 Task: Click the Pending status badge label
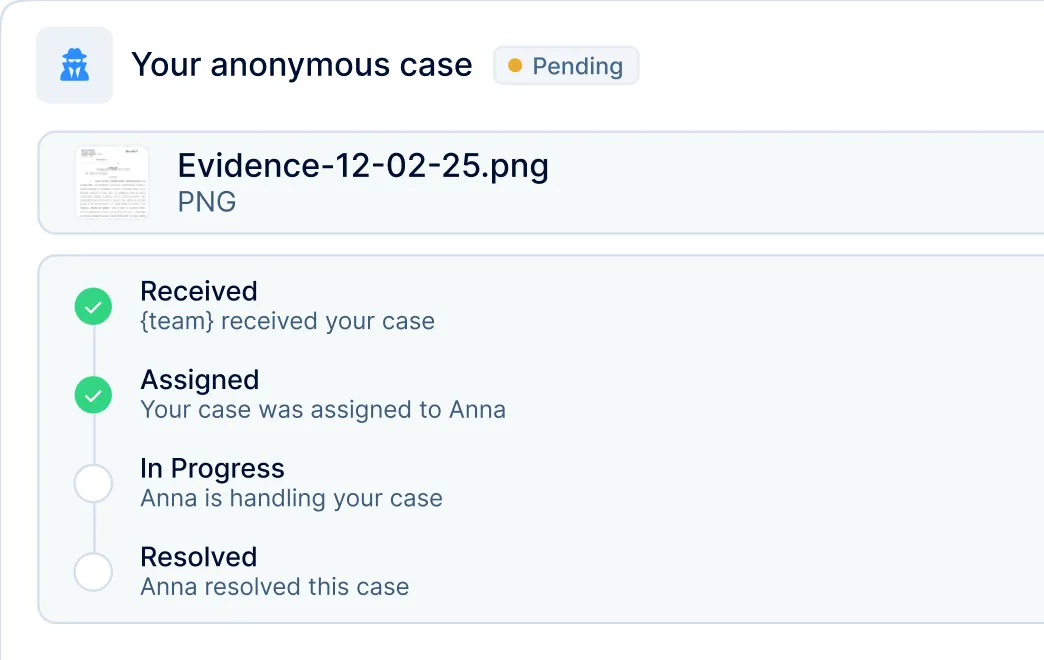577,67
